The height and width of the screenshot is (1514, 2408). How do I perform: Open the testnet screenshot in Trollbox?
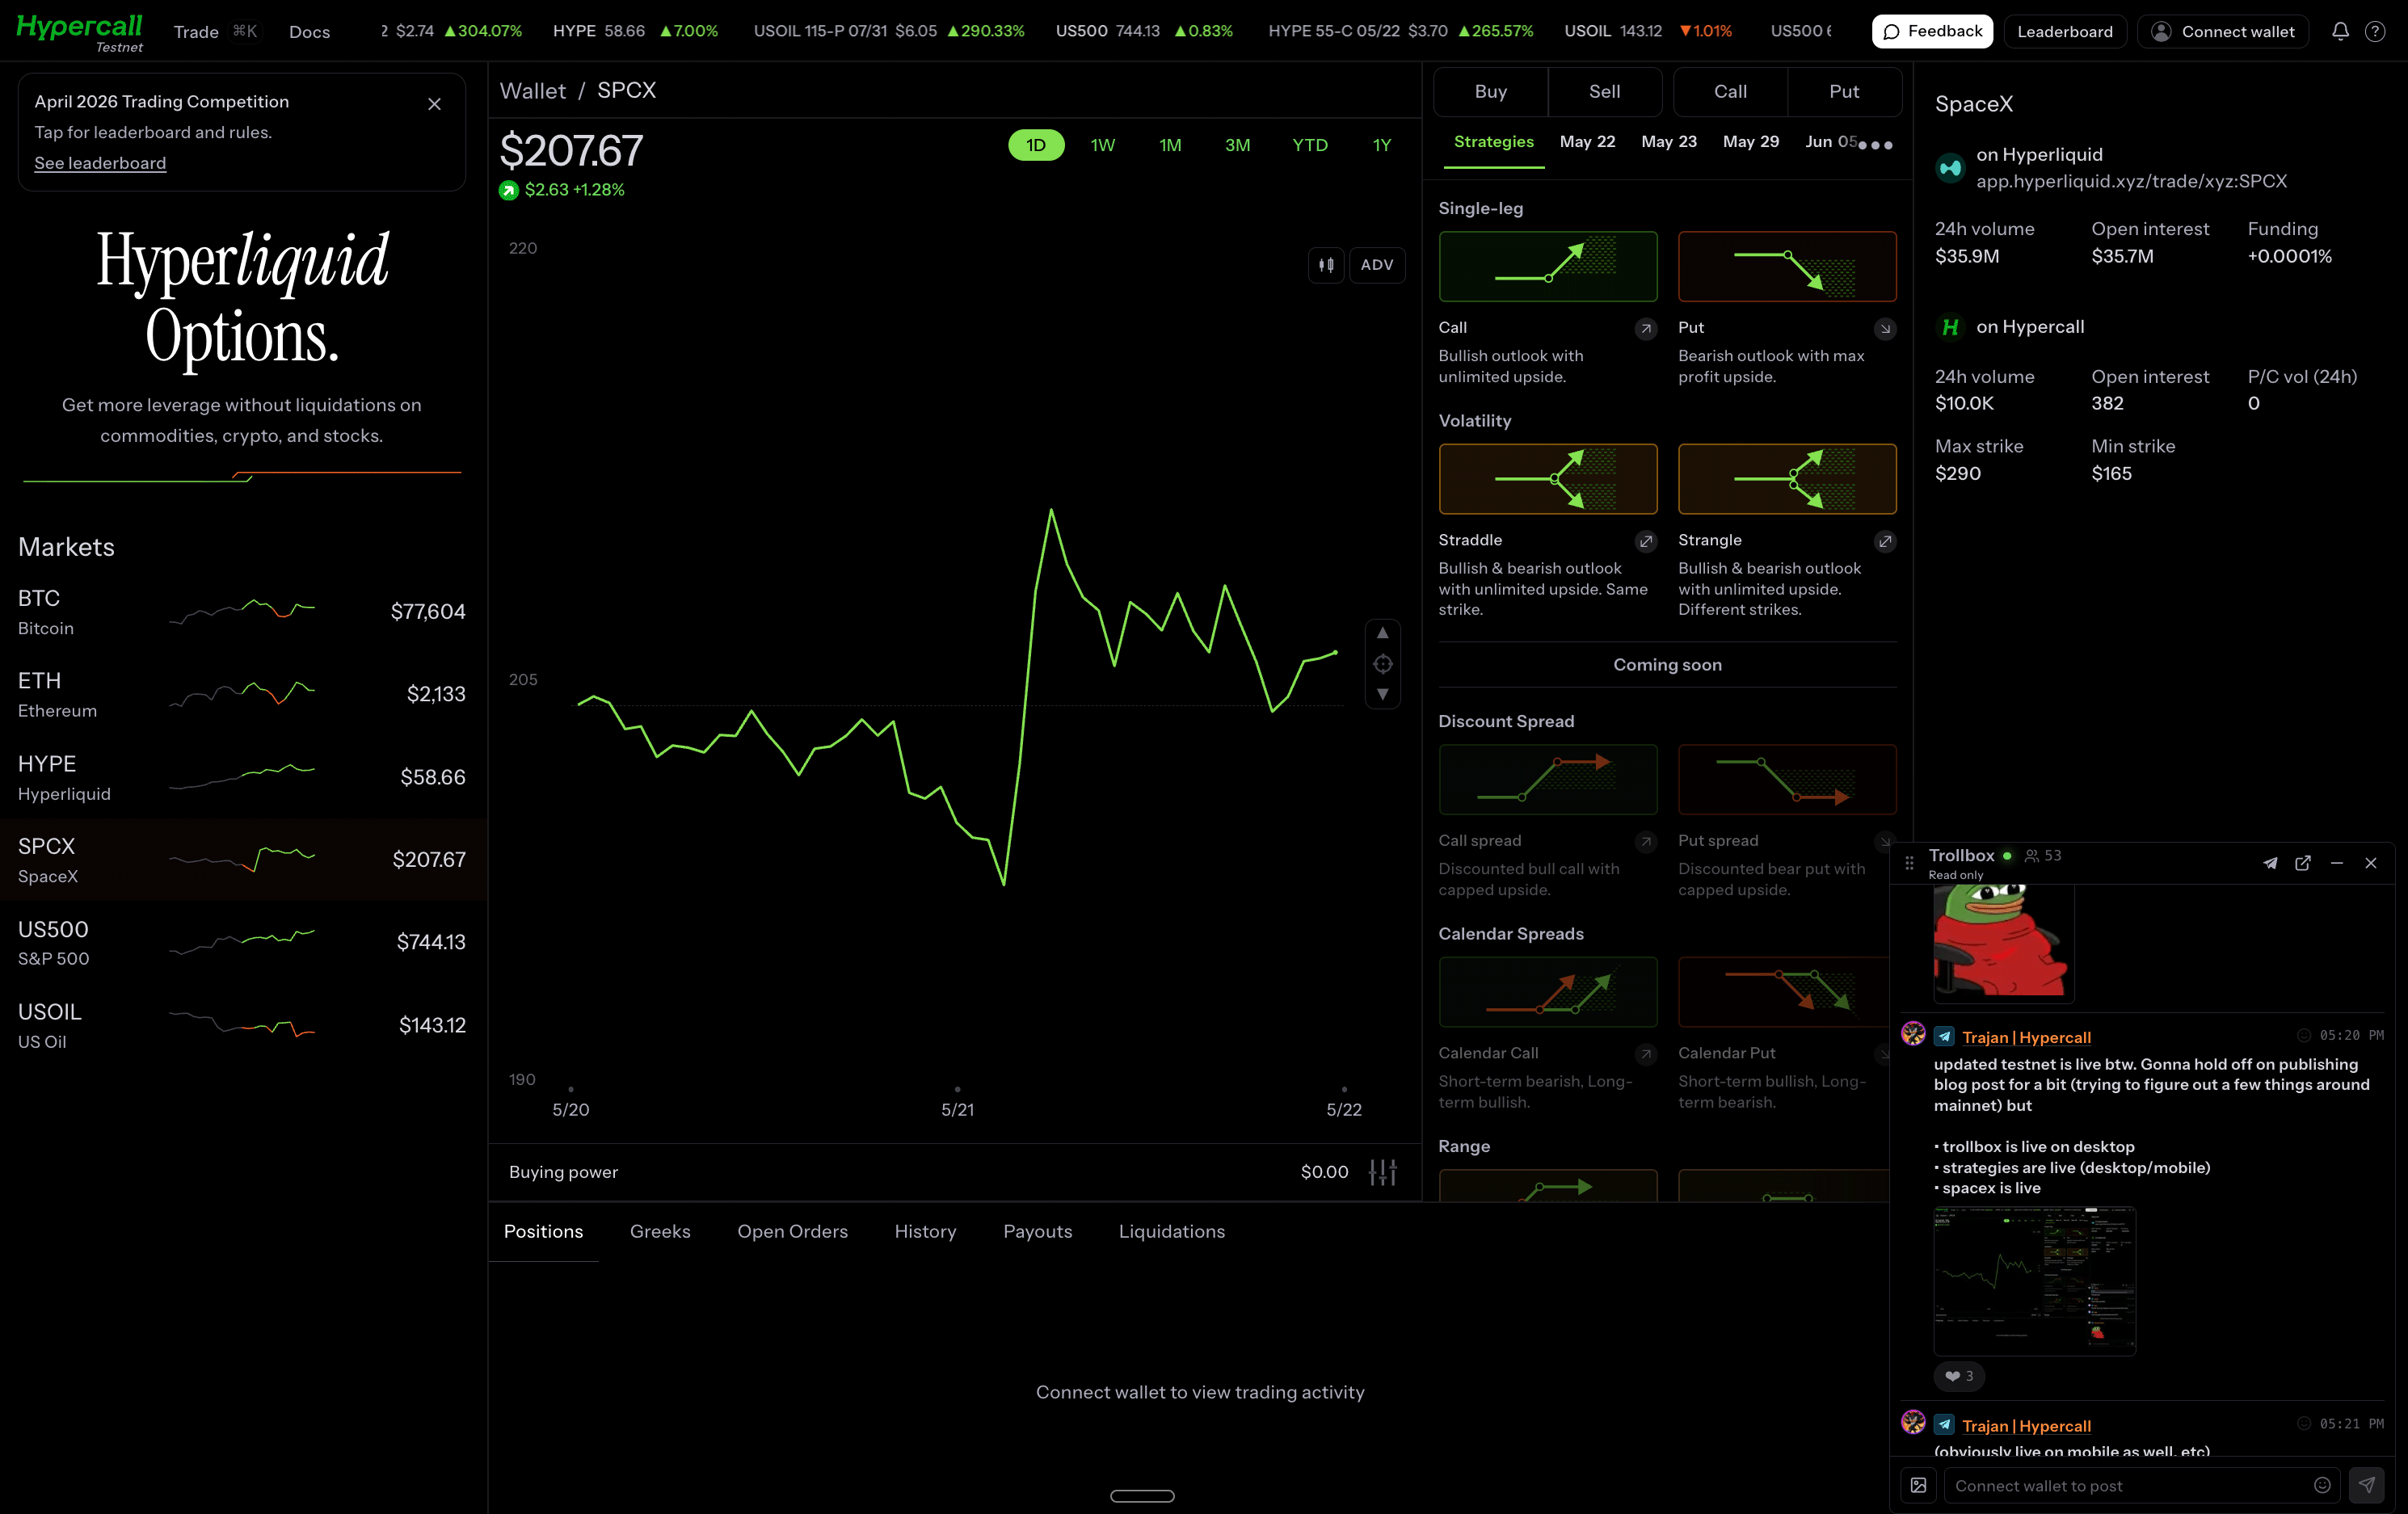(2034, 1281)
